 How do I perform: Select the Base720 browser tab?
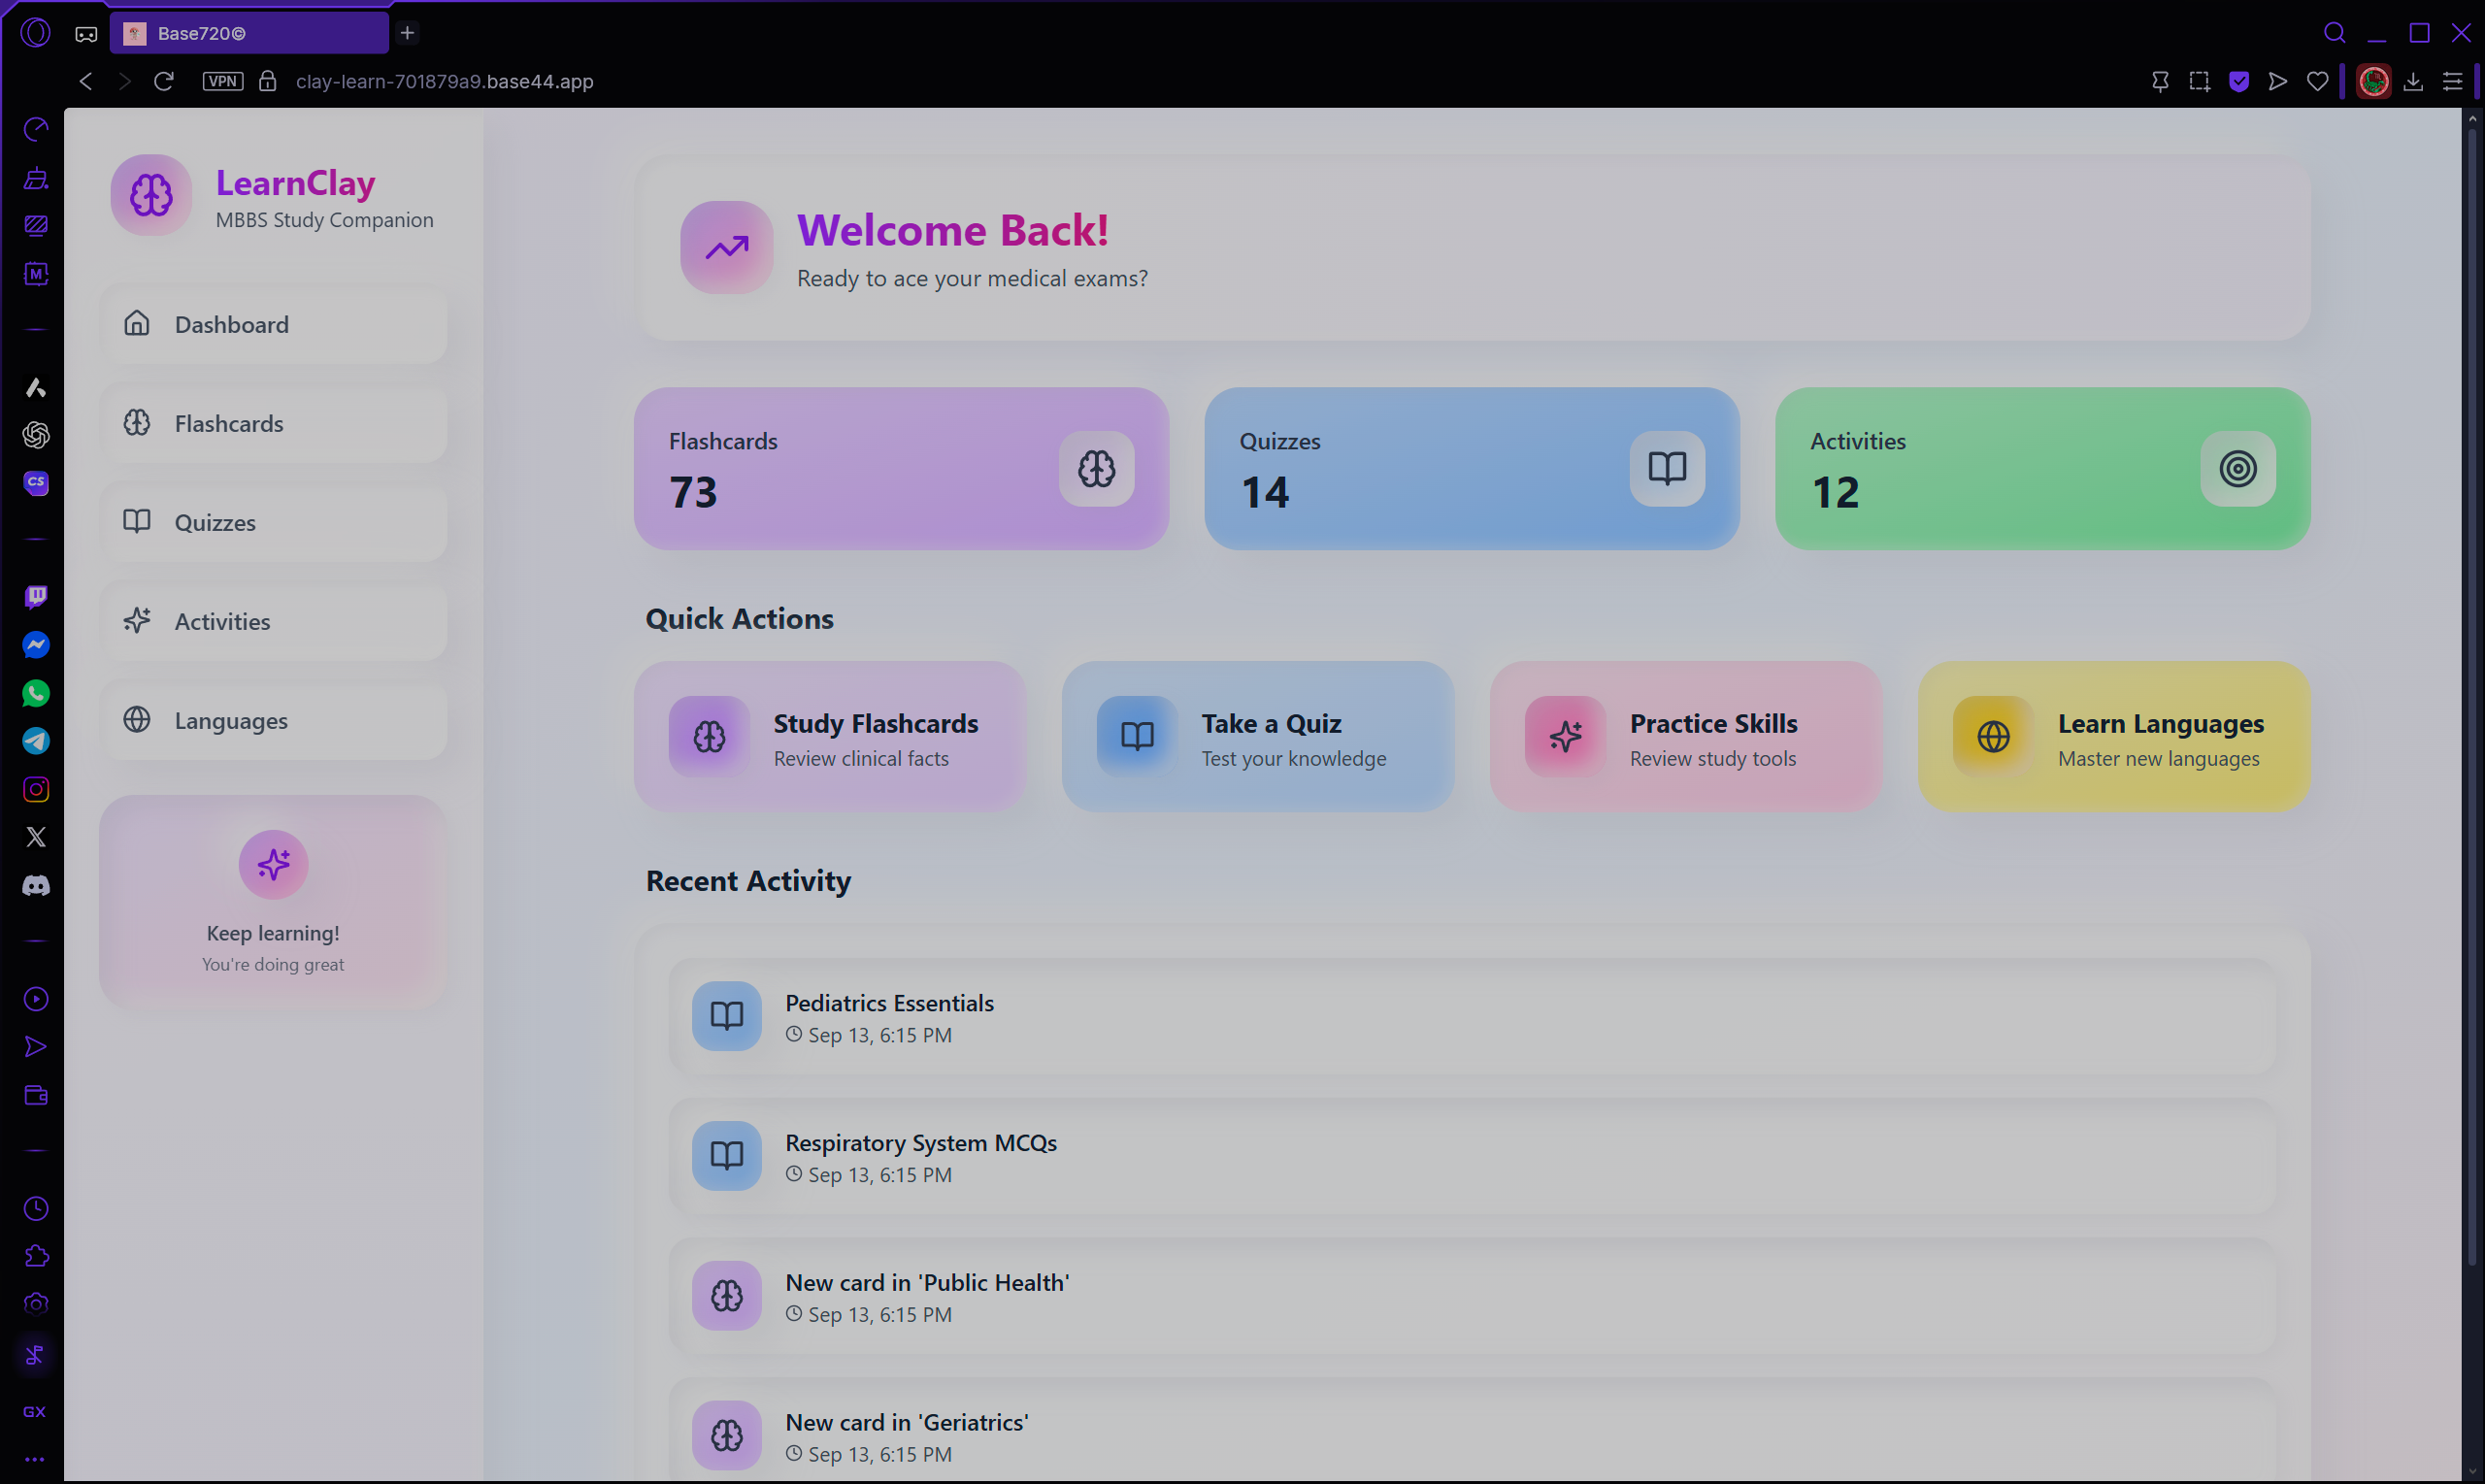[x=249, y=33]
